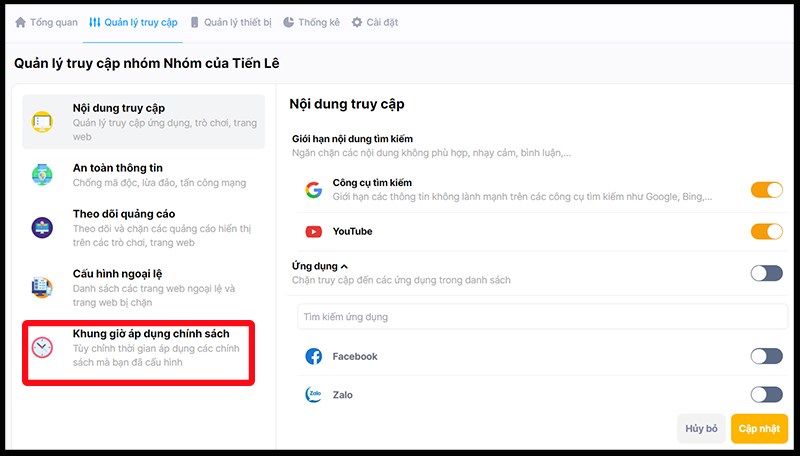The width and height of the screenshot is (800, 456).
Task: Select Nội dung truy cập menu entry
Action: [143, 122]
